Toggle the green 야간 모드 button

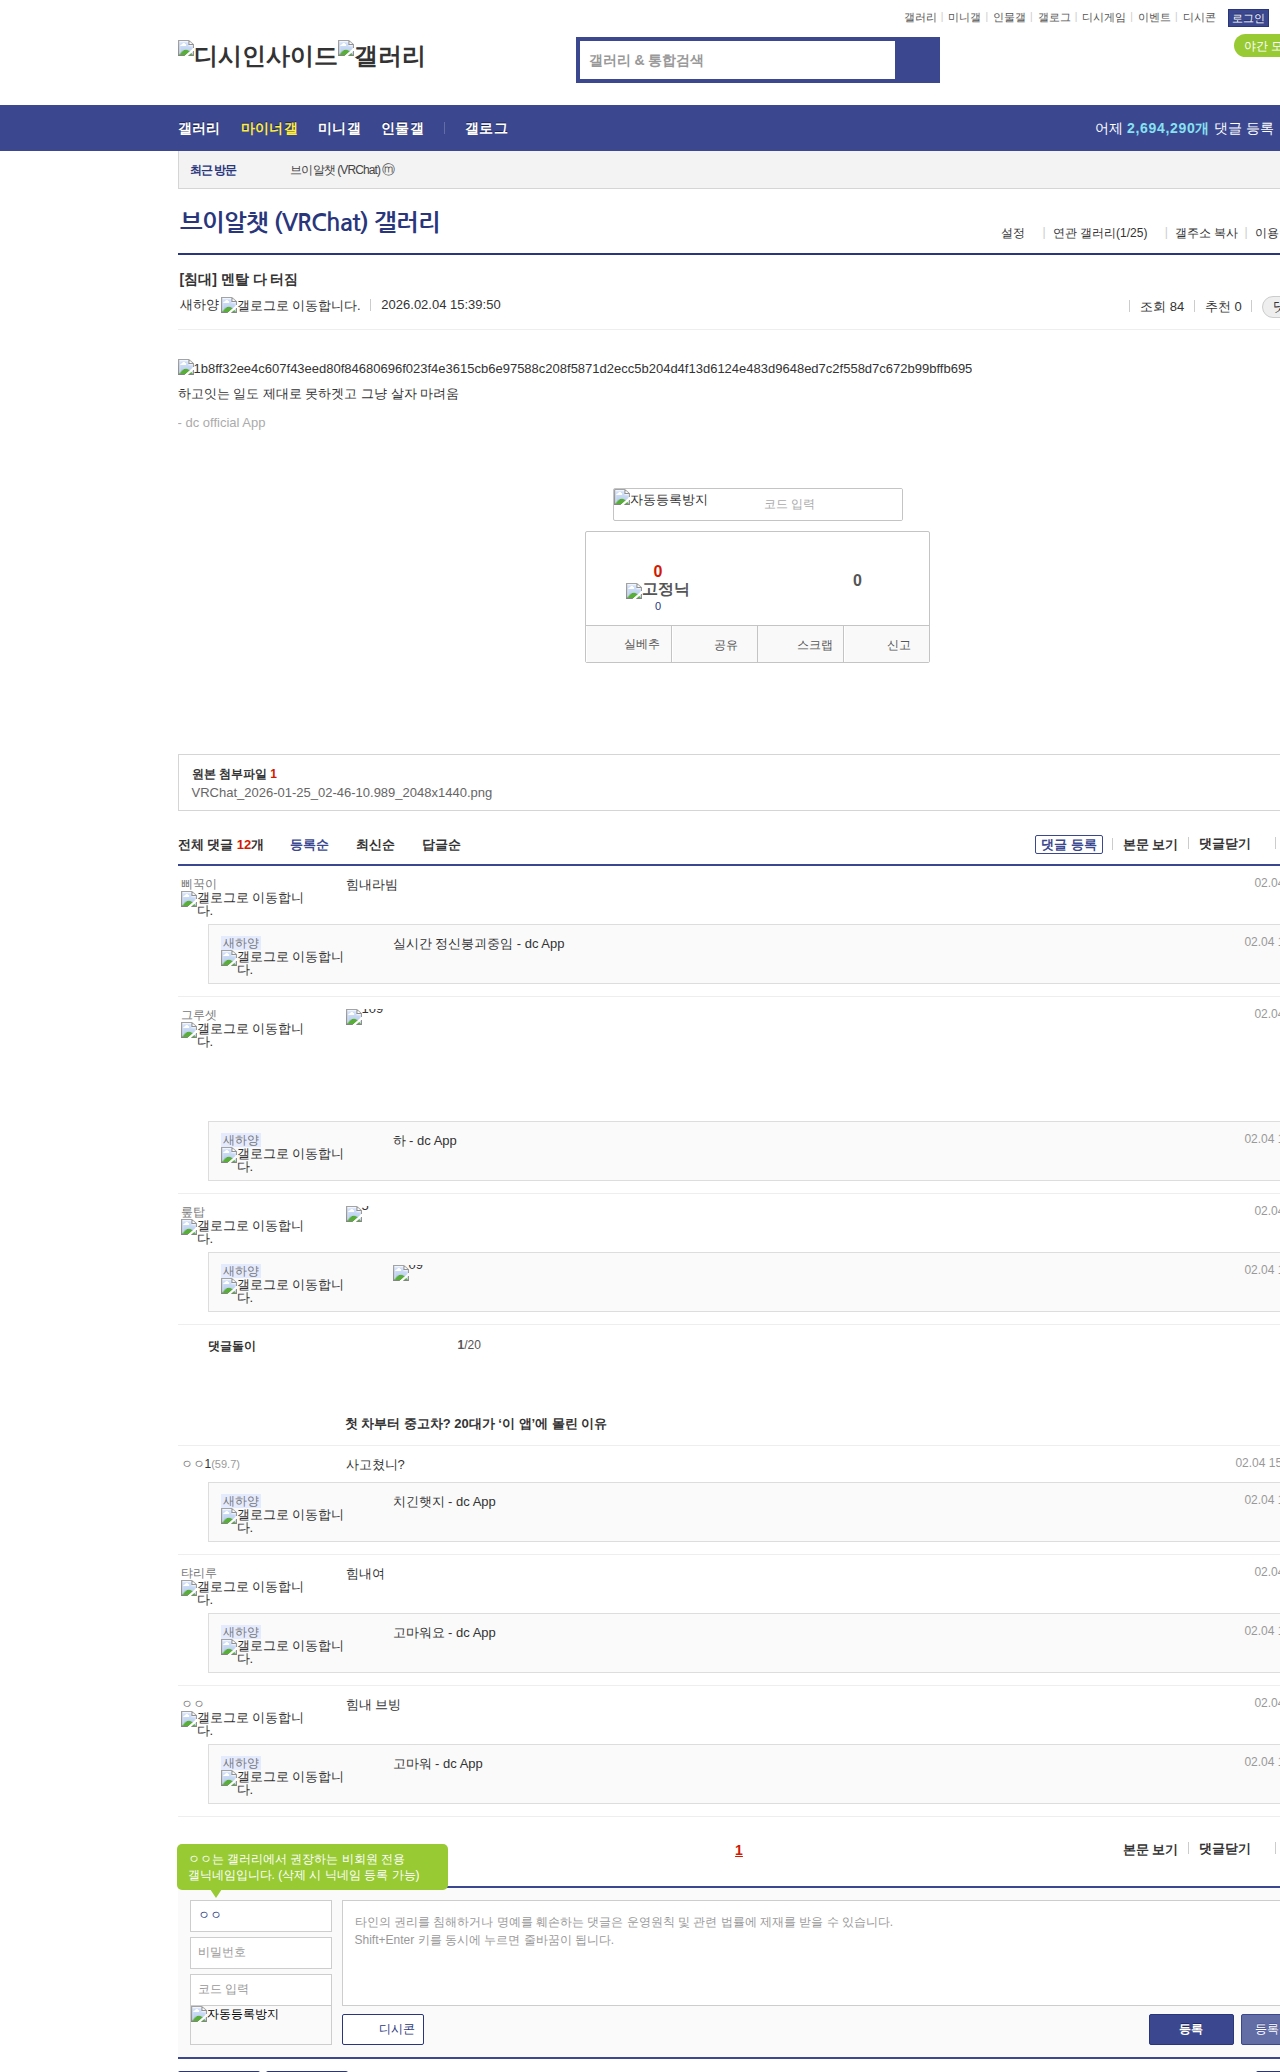[1258, 46]
